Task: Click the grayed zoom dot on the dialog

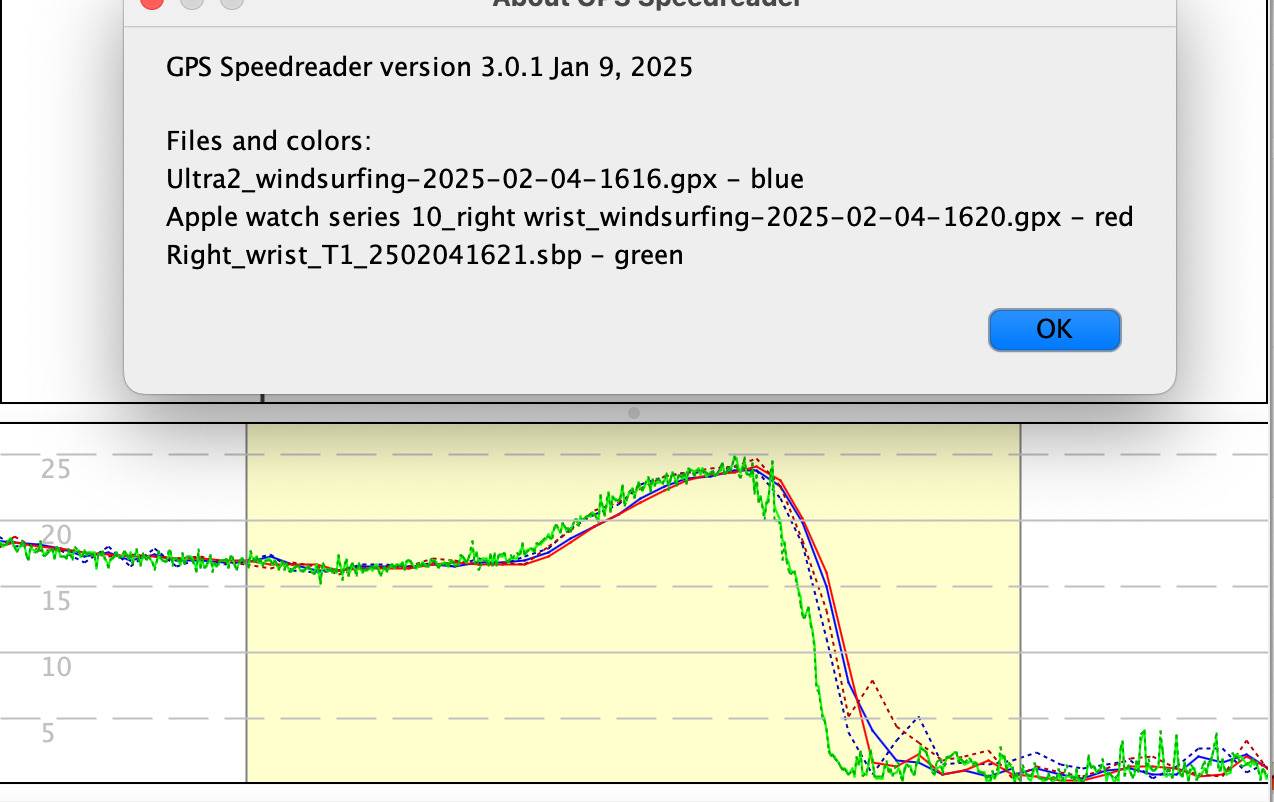Action: 232,5
